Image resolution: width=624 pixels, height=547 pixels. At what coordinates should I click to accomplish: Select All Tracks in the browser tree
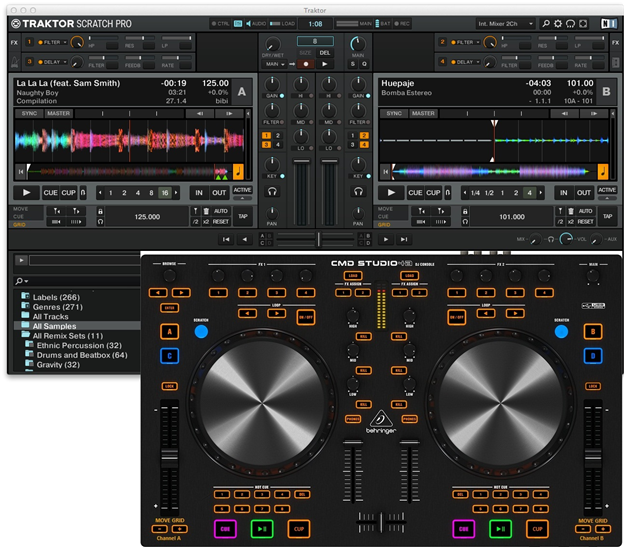pos(51,317)
